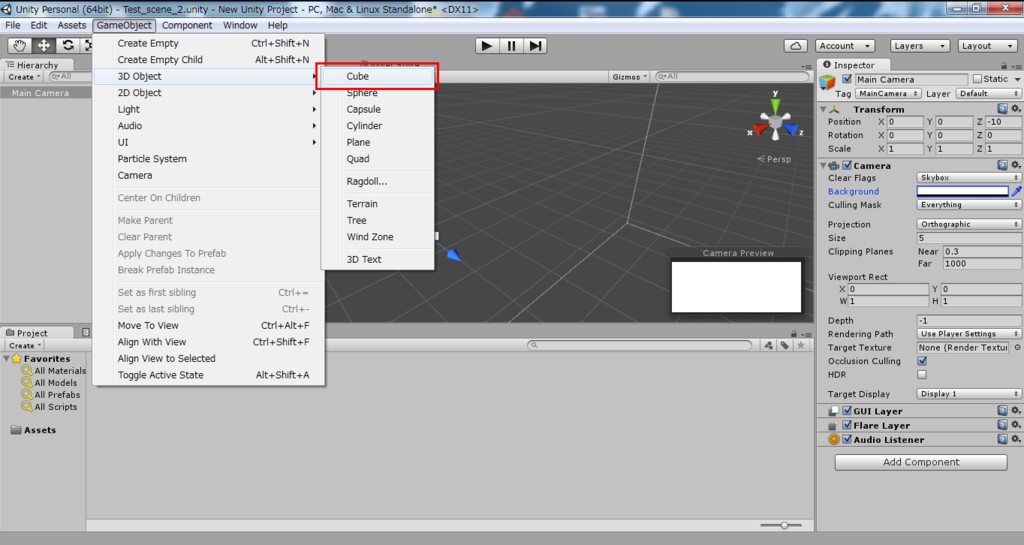Image resolution: width=1024 pixels, height=545 pixels.
Task: Enable the HDR checkbox
Action: 922,375
